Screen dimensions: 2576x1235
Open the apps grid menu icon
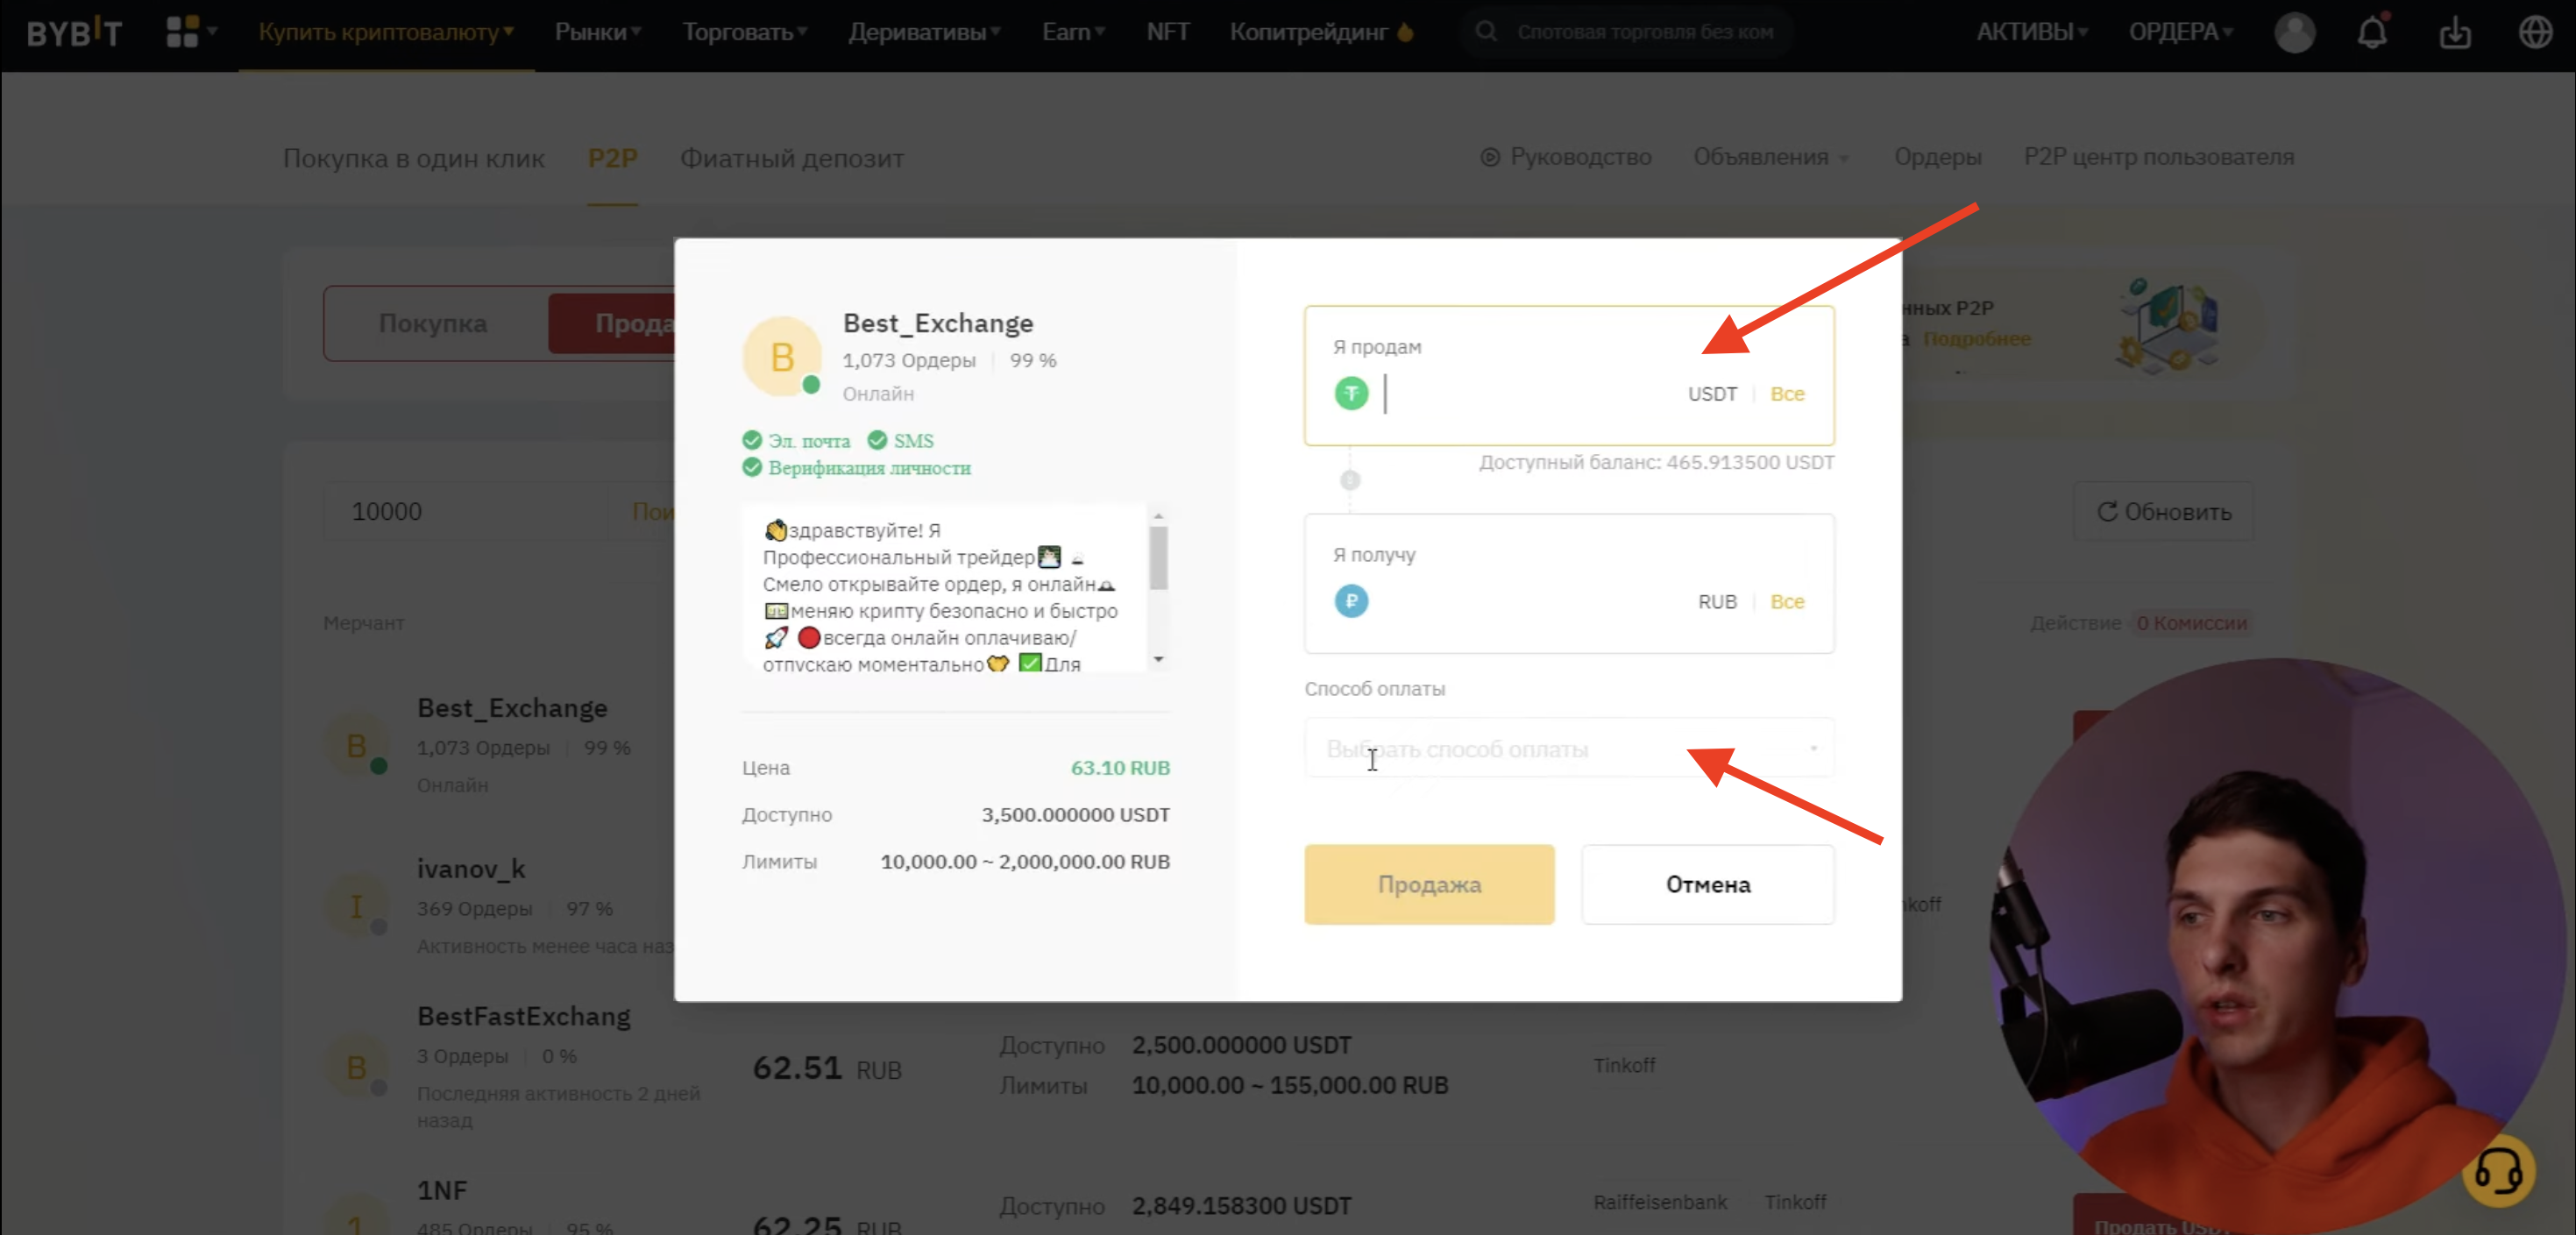click(x=183, y=32)
